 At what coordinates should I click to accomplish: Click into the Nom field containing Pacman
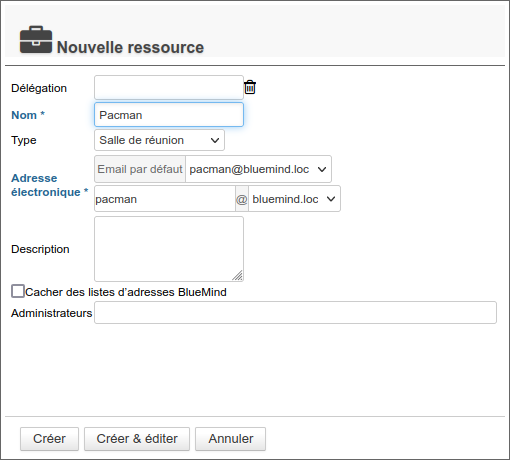pyautogui.click(x=169, y=115)
